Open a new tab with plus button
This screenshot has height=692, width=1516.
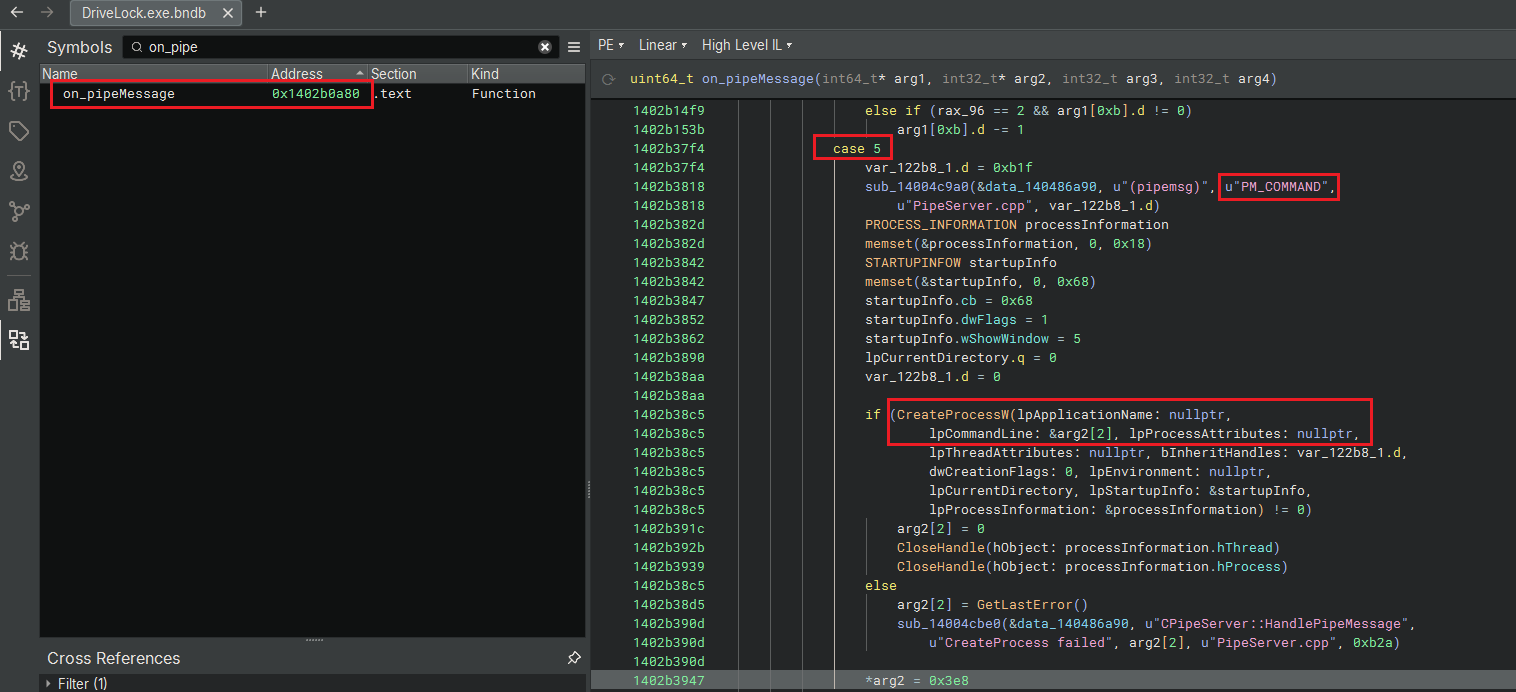261,13
